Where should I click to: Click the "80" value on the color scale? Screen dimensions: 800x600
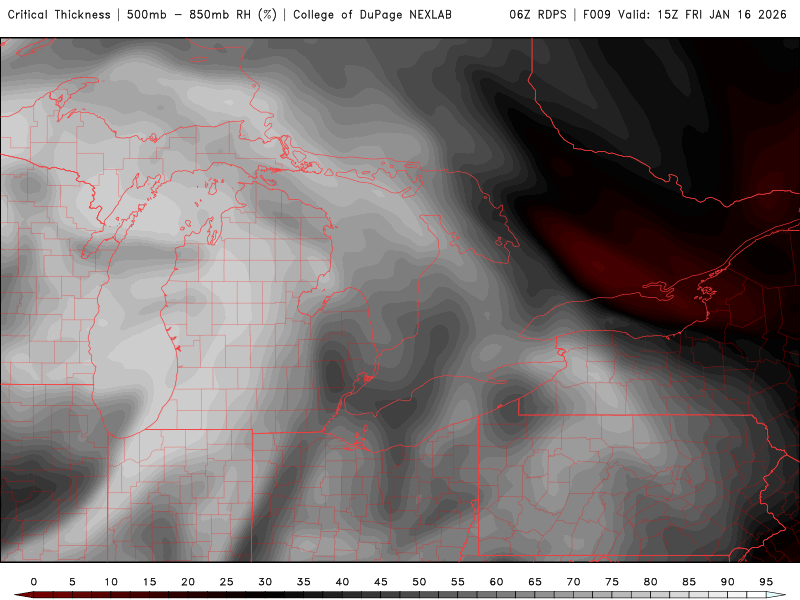pos(651,582)
